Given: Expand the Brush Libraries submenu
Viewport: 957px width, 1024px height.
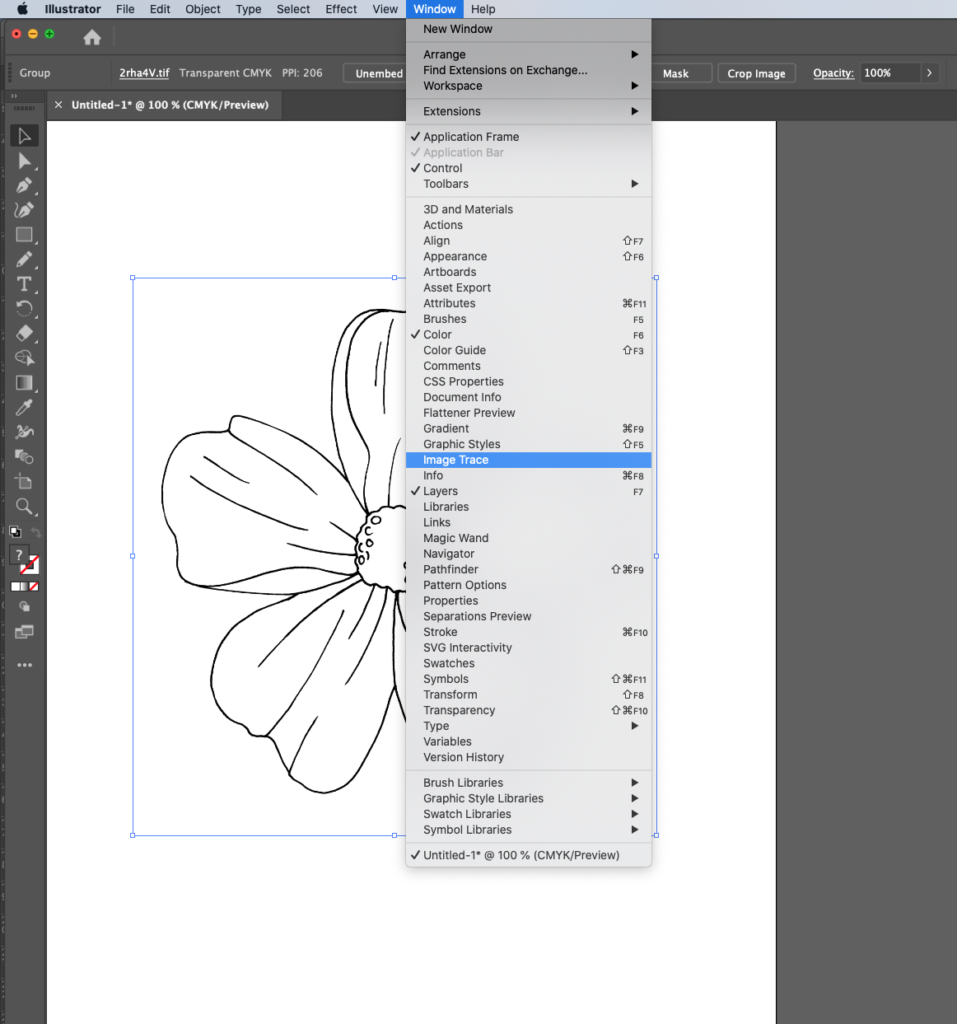Looking at the screenshot, I should [463, 782].
